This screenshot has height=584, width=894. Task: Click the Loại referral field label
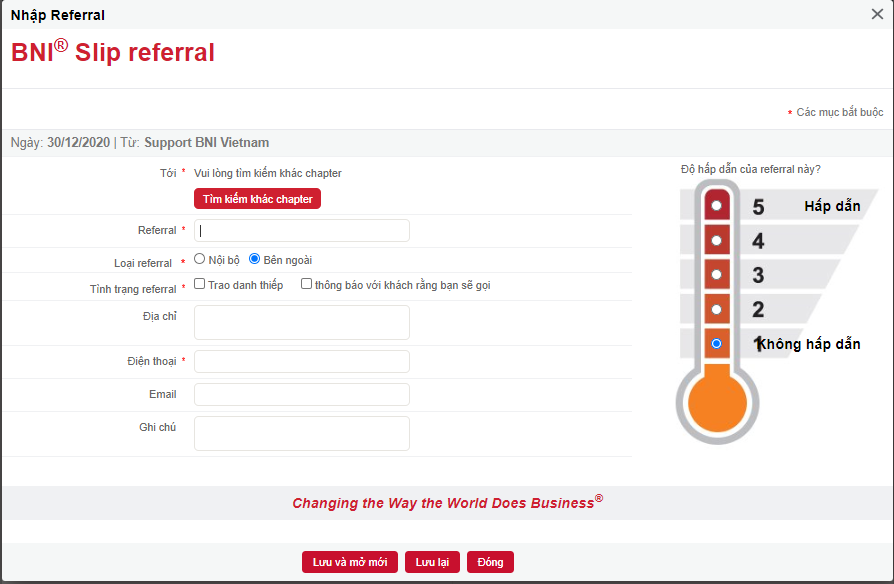click(x=143, y=263)
